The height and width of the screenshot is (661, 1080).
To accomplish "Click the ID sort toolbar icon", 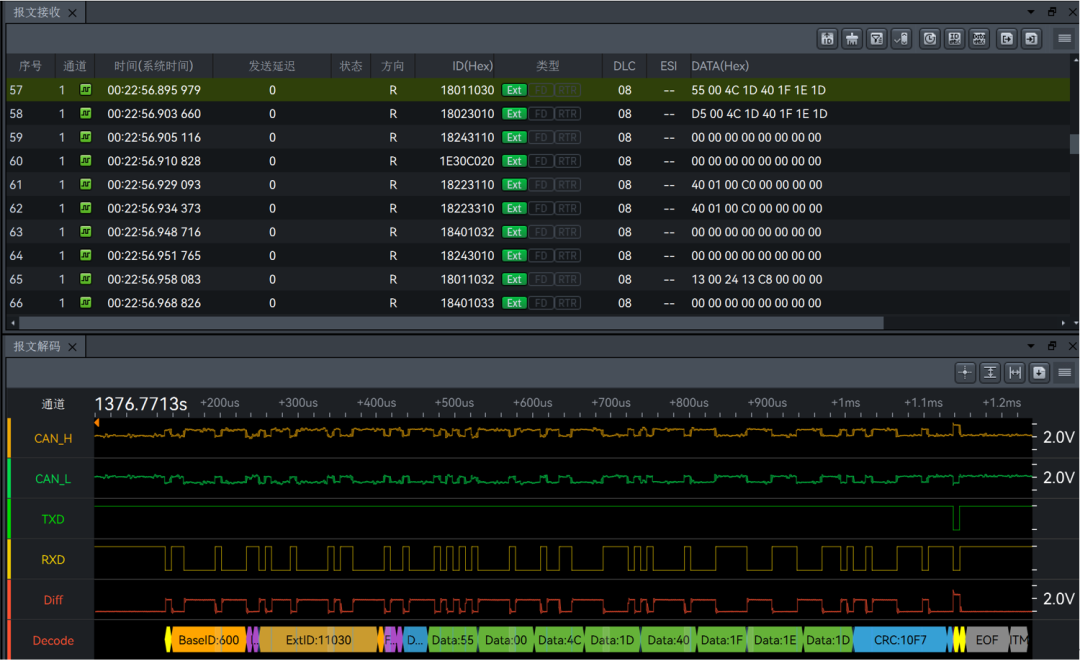I will tap(827, 39).
